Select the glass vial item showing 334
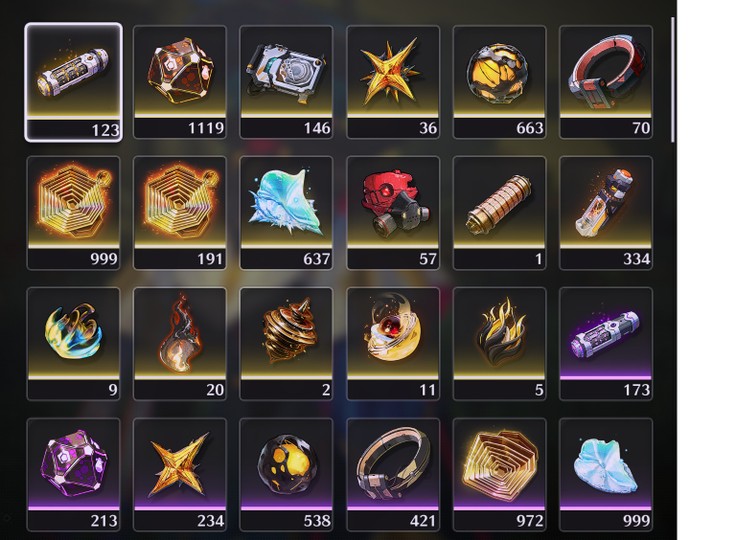The width and height of the screenshot is (736, 540). pyautogui.click(x=606, y=213)
